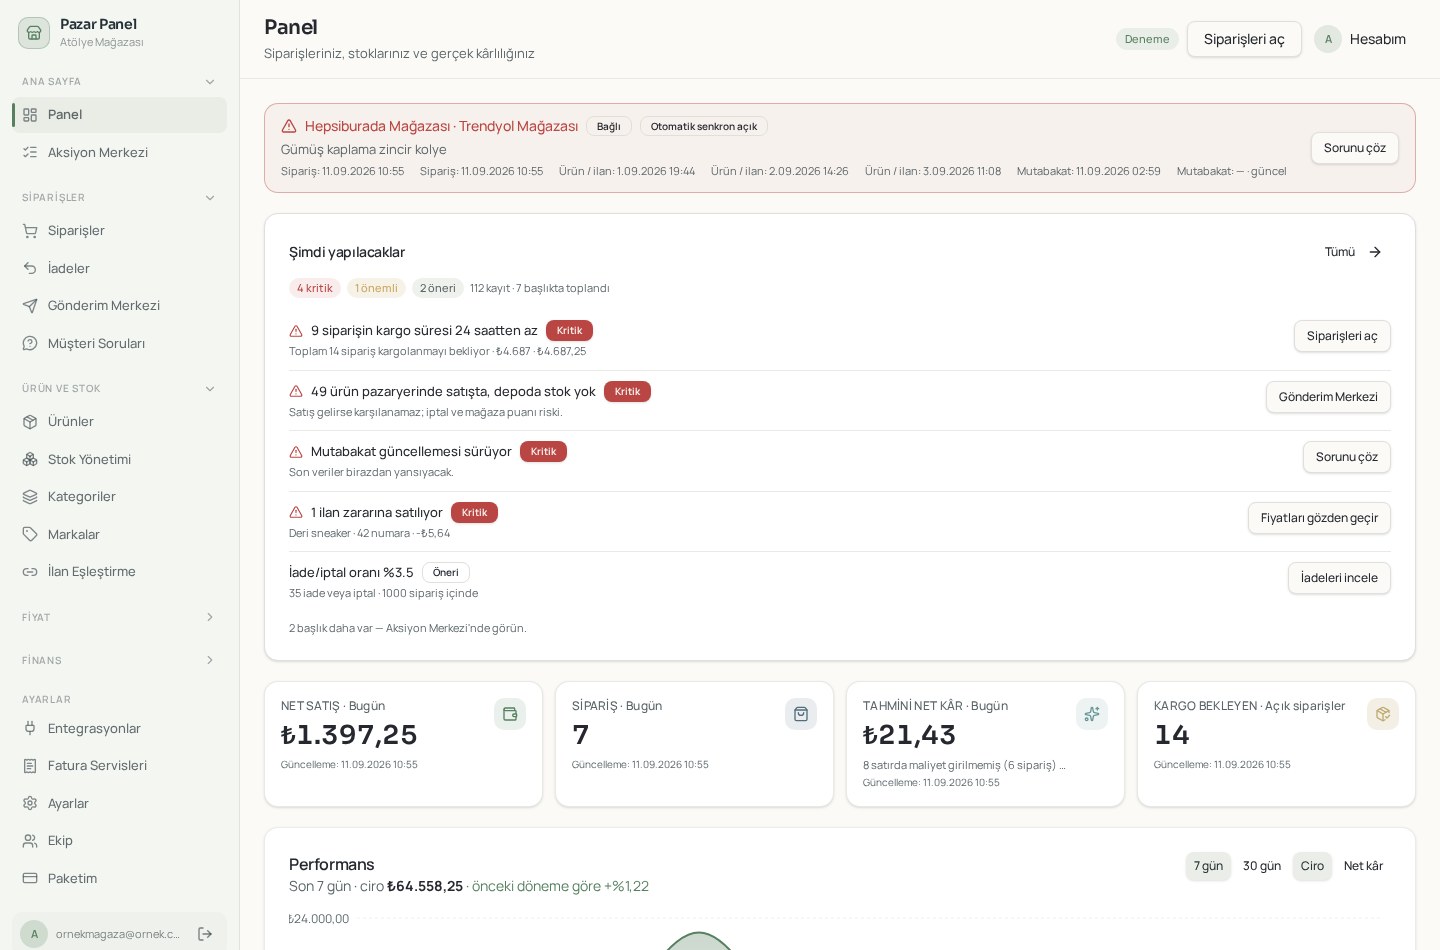Click the Markalar tag icon

pyautogui.click(x=30, y=534)
